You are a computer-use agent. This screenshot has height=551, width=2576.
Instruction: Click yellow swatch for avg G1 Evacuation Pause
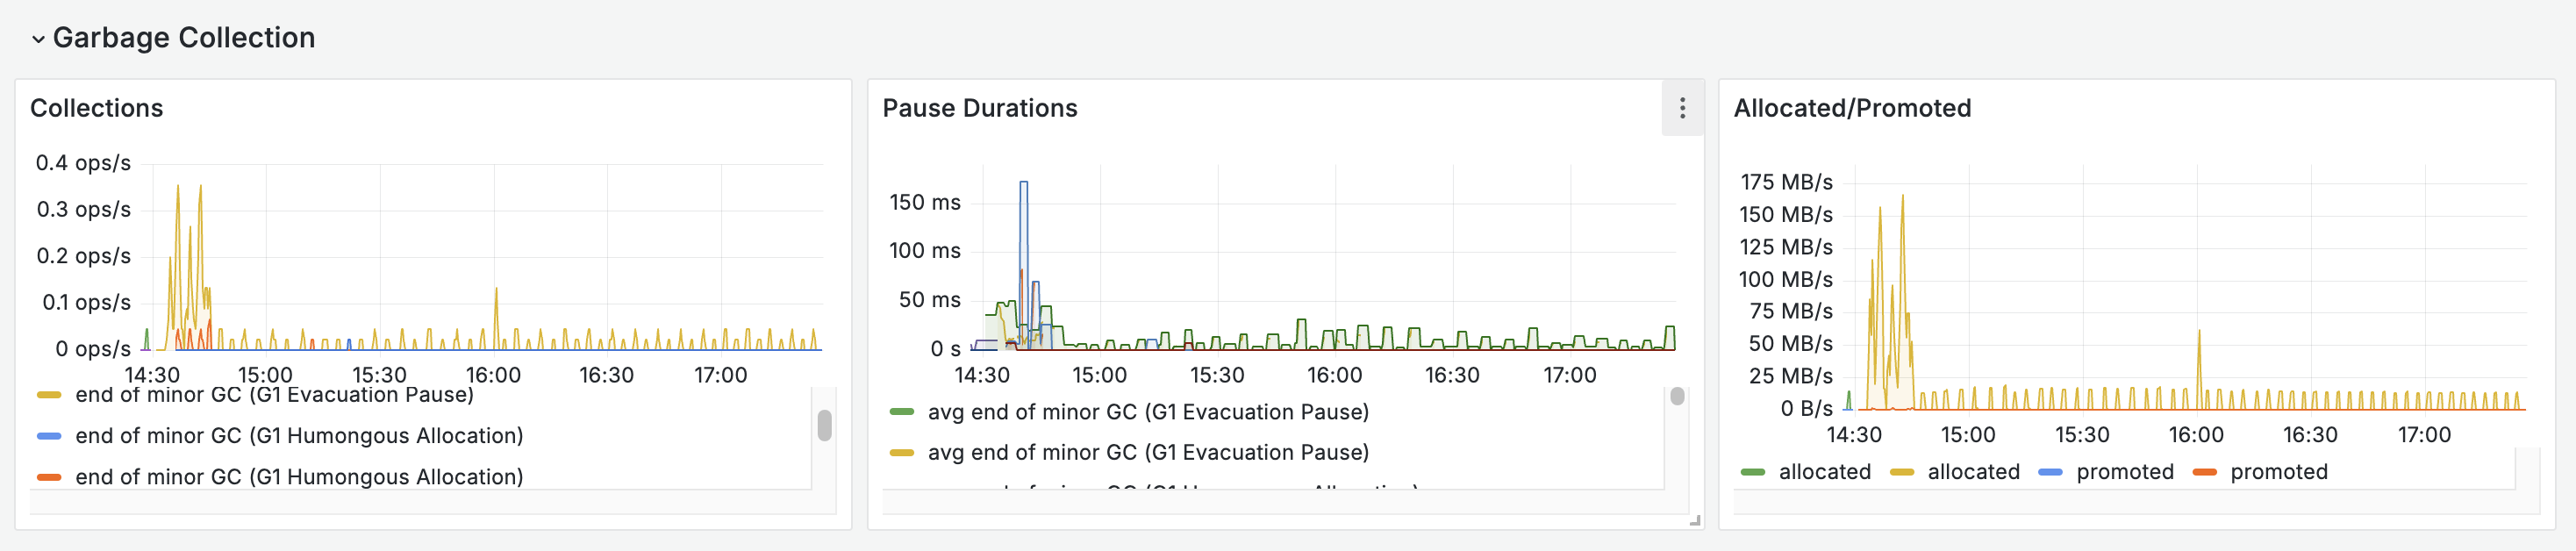pyautogui.click(x=902, y=453)
